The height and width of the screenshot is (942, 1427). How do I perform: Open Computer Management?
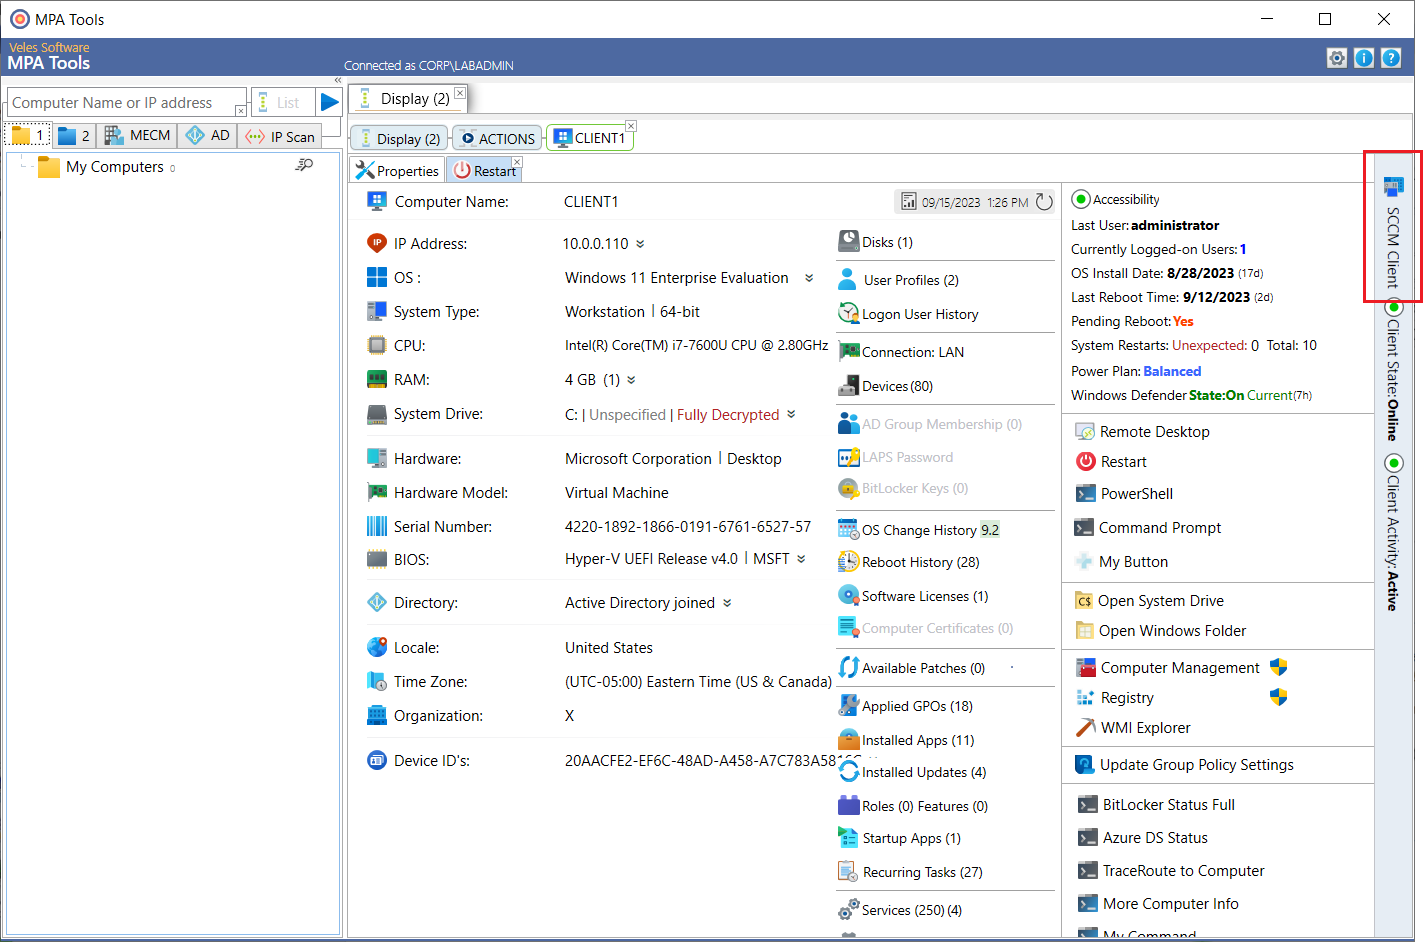[x=1167, y=668]
